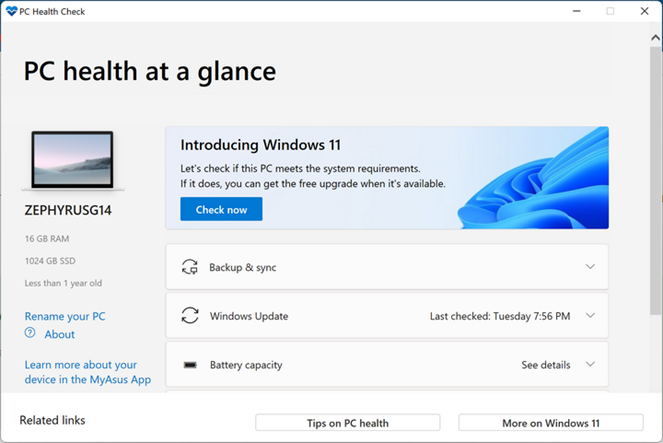
Task: Click the Backup & sync icon
Action: click(190, 267)
